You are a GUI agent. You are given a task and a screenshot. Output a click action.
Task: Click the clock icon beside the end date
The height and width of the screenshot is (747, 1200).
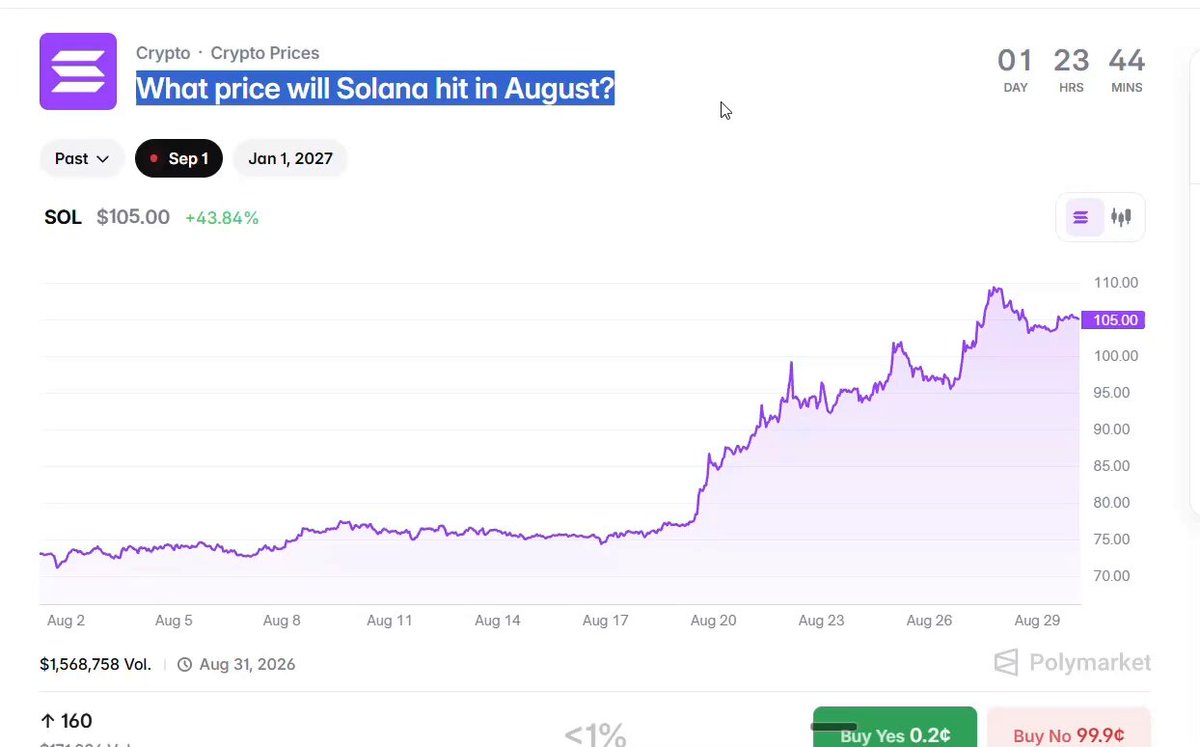pos(185,664)
